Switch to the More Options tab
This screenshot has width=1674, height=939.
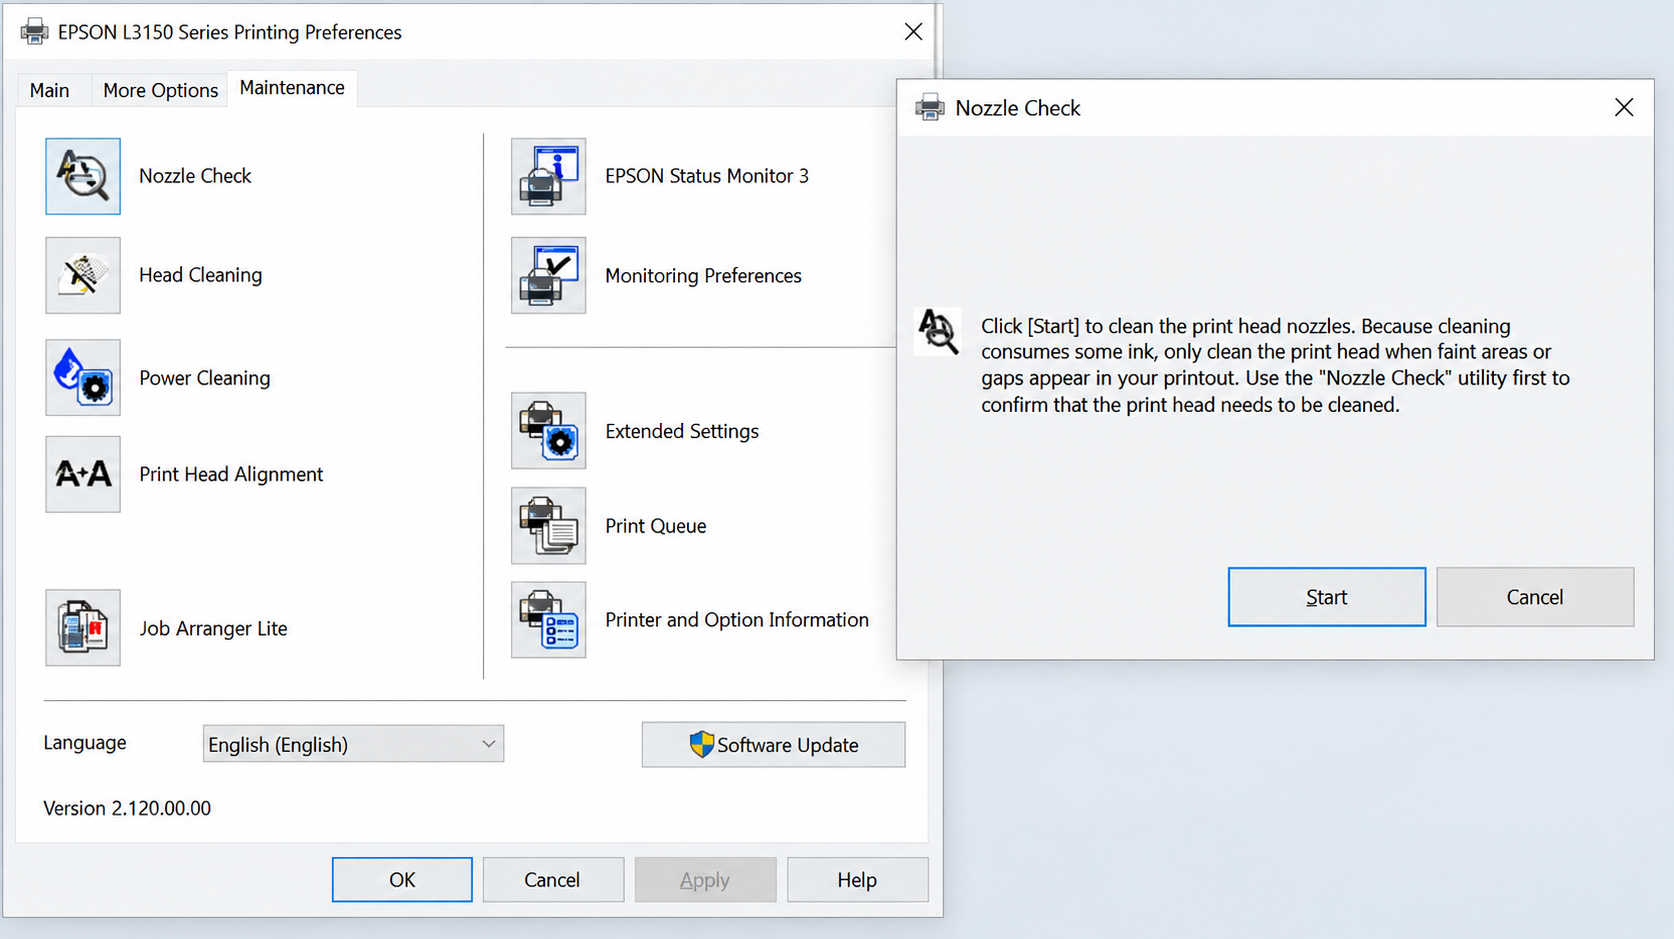(160, 90)
